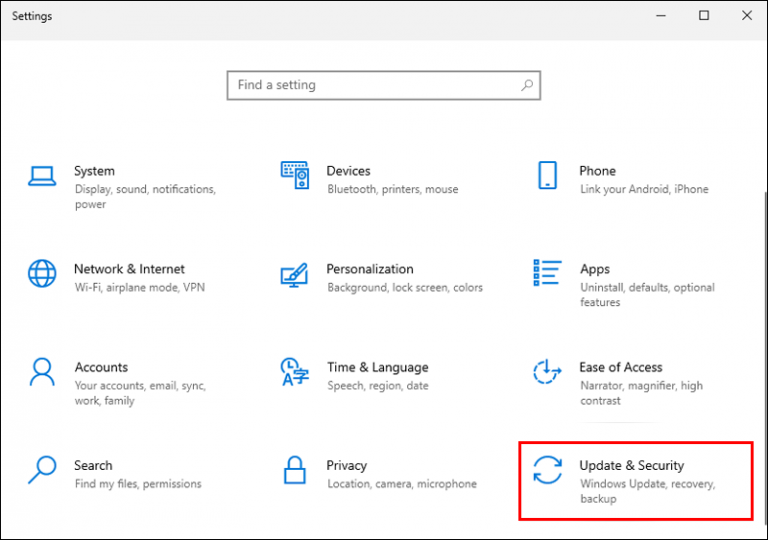This screenshot has height=540, width=768.
Task: Focus the Find a setting field
Action: [x=370, y=85]
